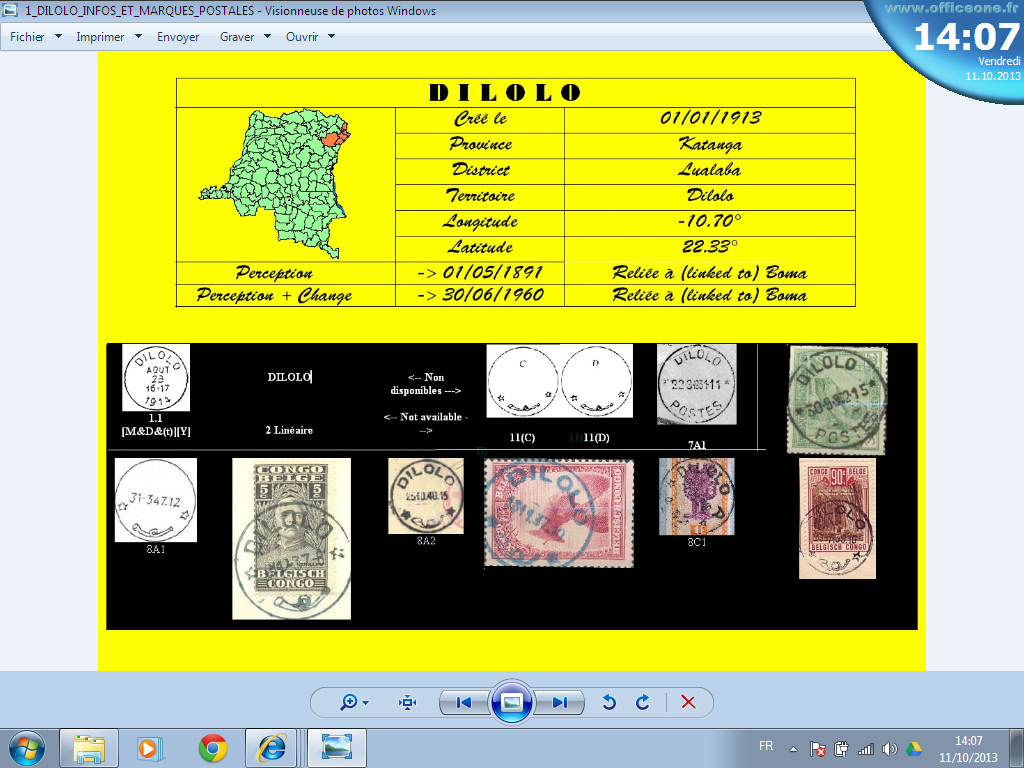Expand the zoom level dropdown arrow
Screen dimensions: 1024x768
coord(363,702)
